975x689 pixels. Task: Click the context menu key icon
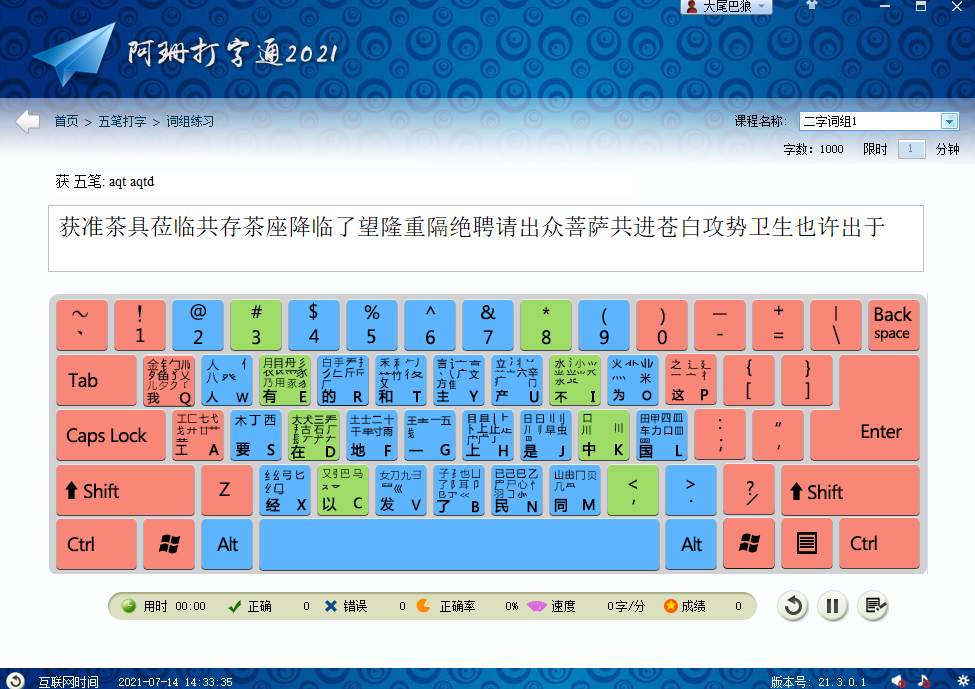click(x=806, y=544)
